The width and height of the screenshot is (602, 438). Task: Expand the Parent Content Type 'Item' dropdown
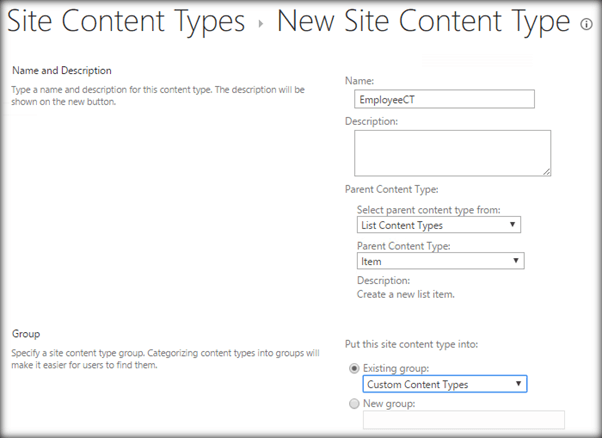pyautogui.click(x=440, y=261)
